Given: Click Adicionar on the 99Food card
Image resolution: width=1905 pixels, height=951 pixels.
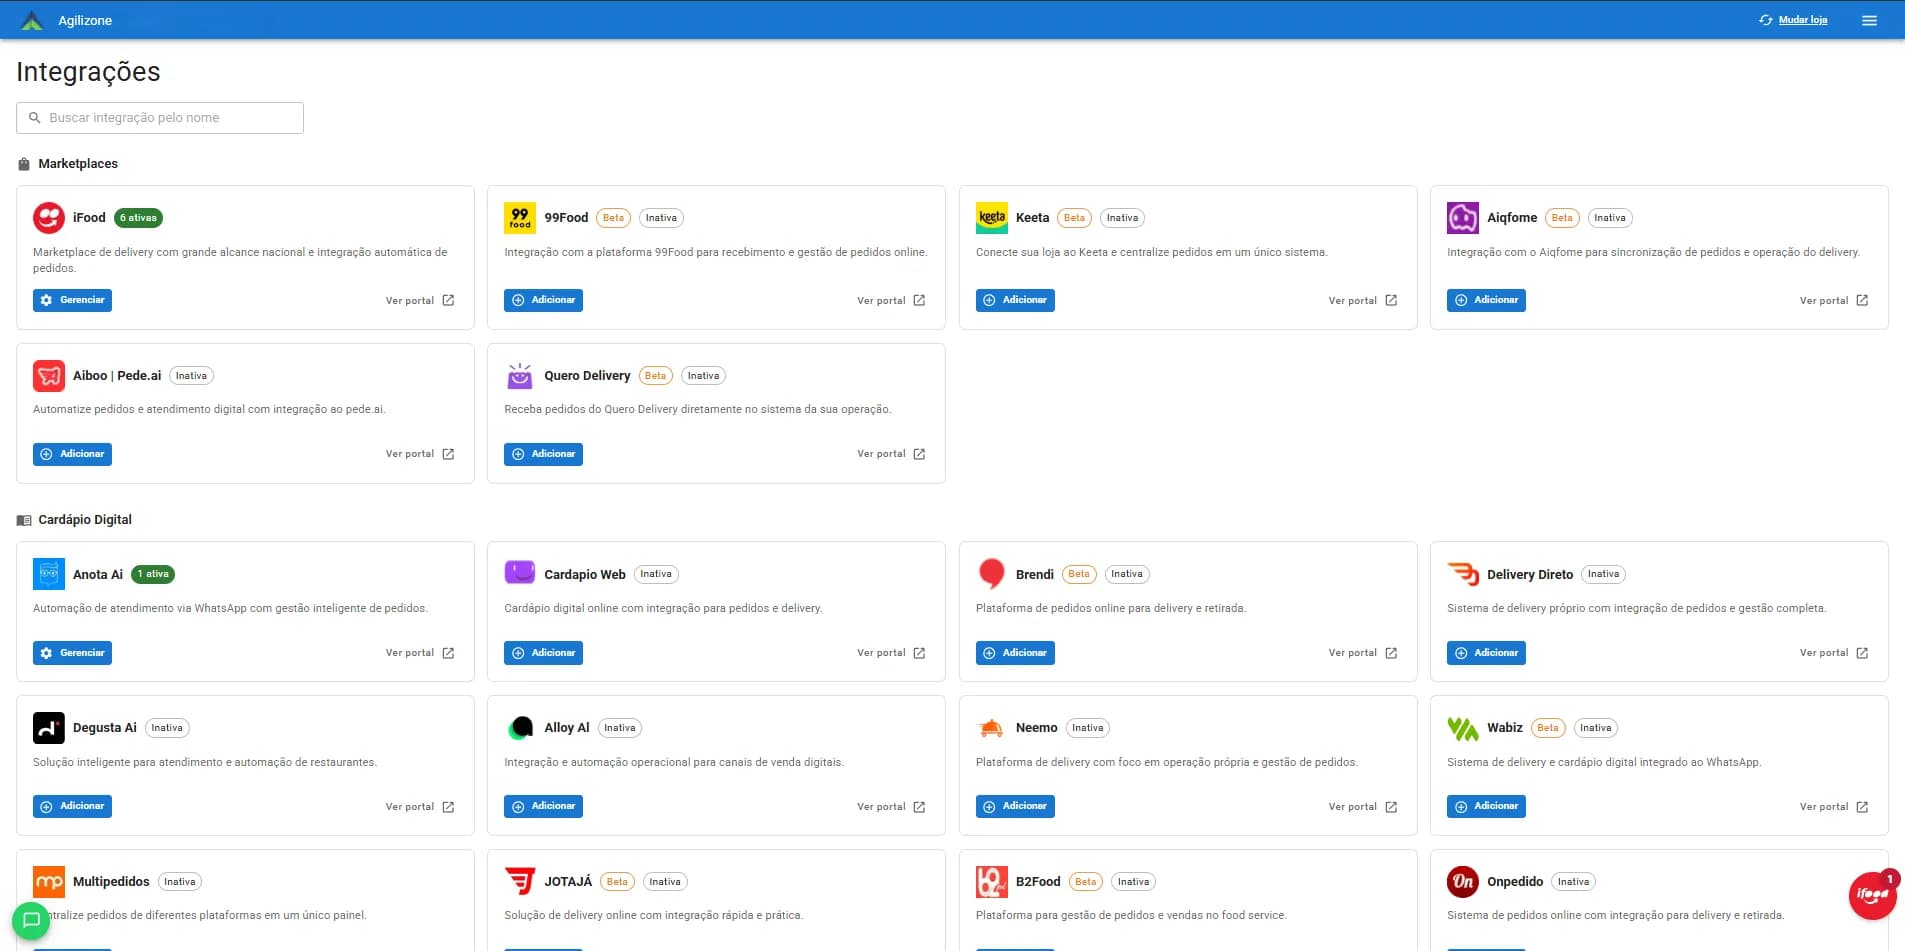Looking at the screenshot, I should pyautogui.click(x=543, y=300).
